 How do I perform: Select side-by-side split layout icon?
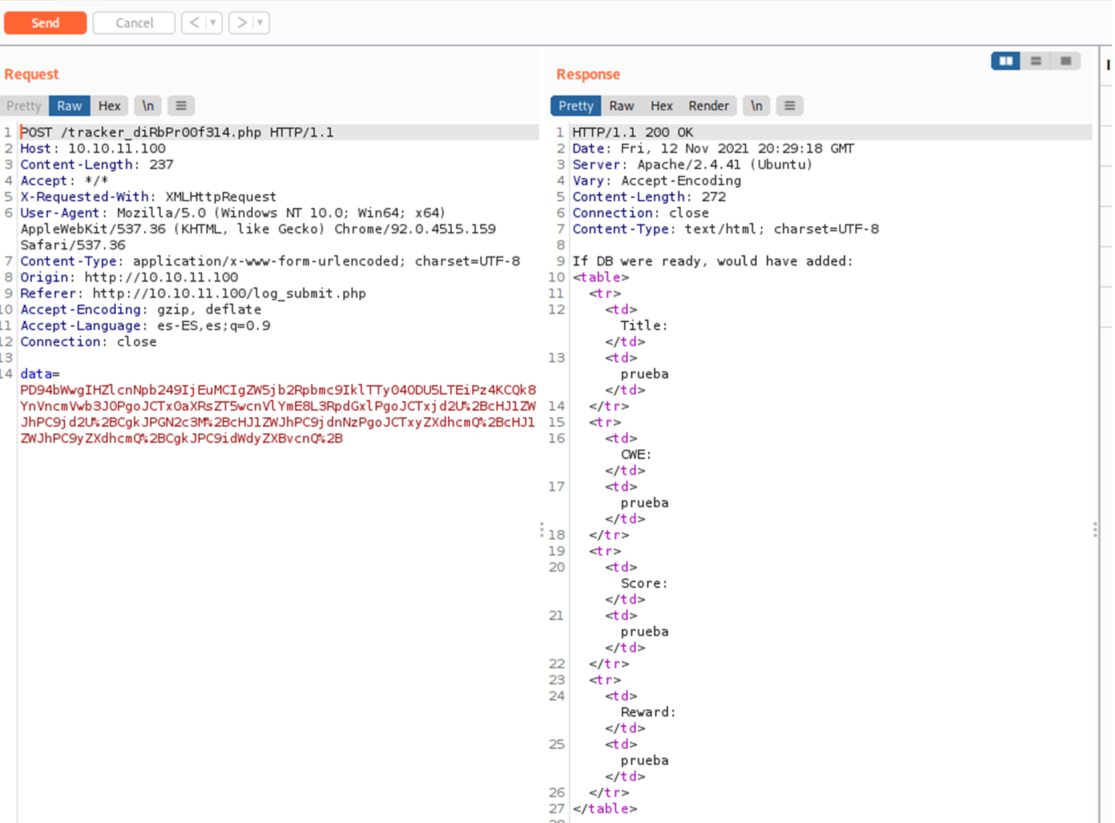1006,61
